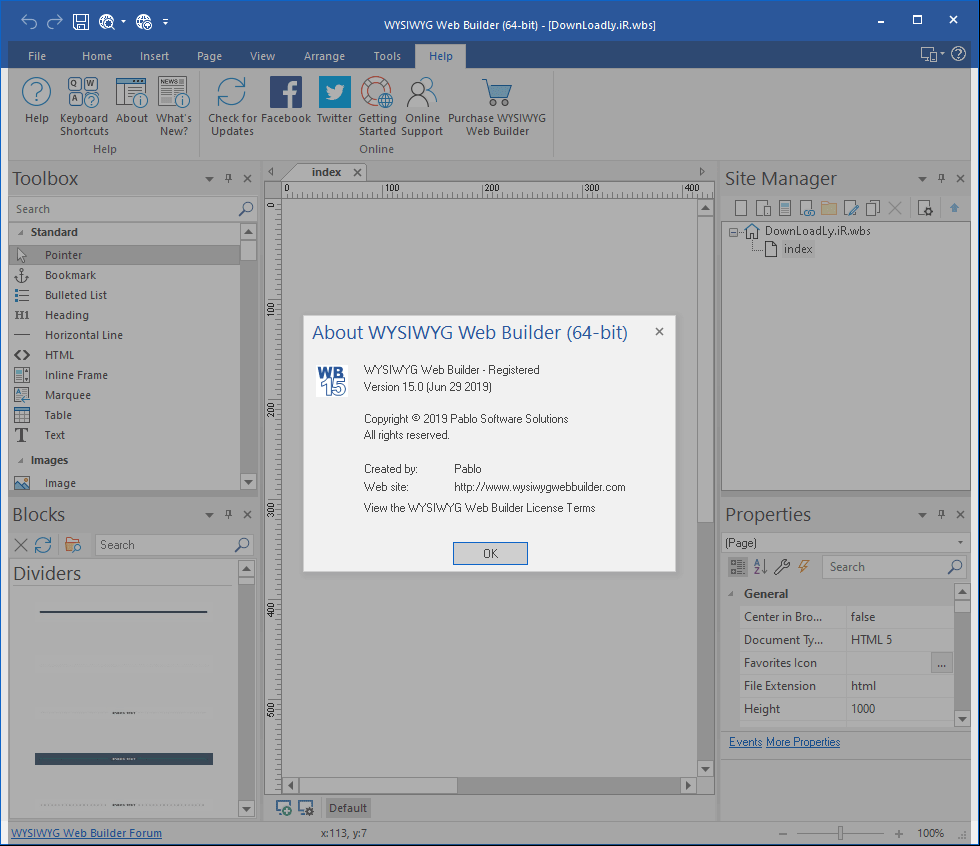Collapse the General properties group

[731, 594]
